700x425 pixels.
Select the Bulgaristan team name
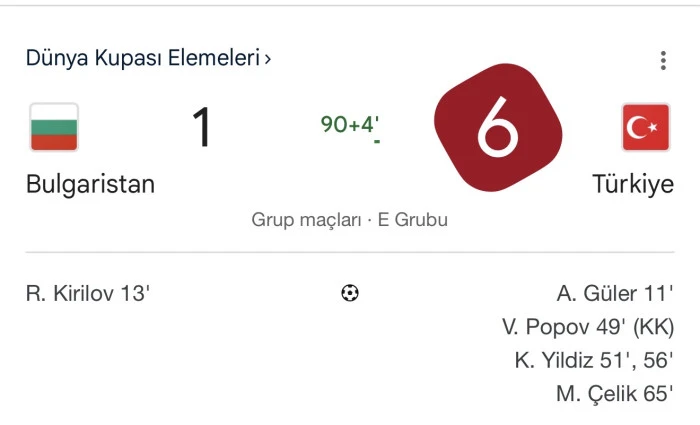coord(90,185)
